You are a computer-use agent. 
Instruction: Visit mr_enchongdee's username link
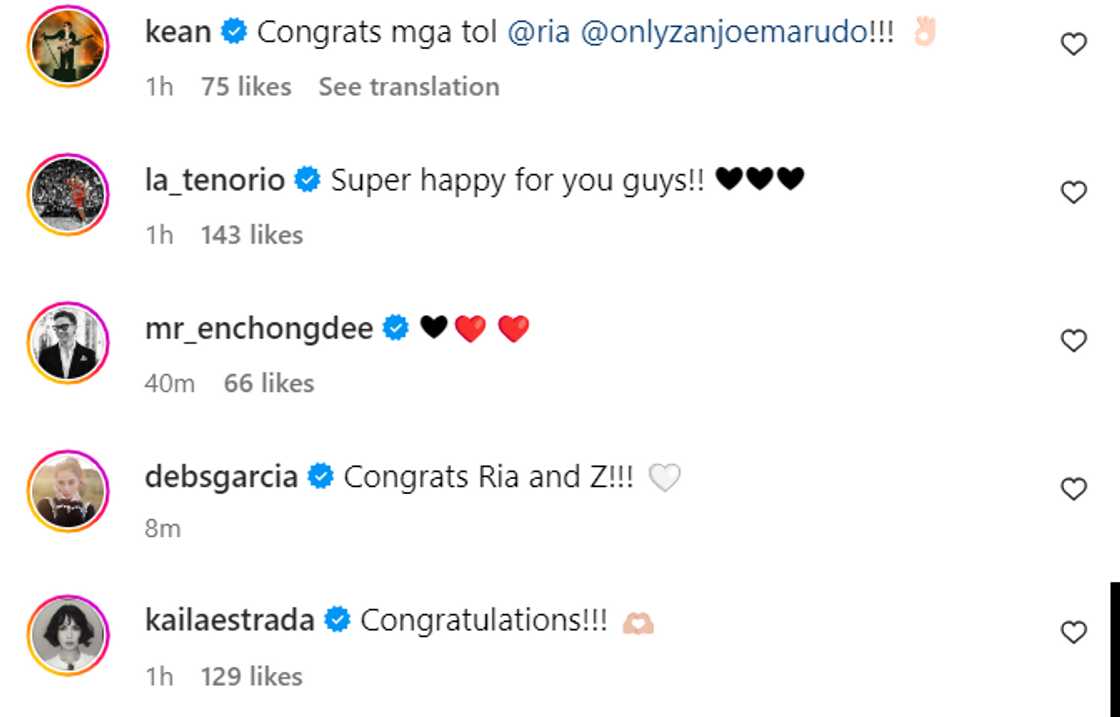[259, 328]
